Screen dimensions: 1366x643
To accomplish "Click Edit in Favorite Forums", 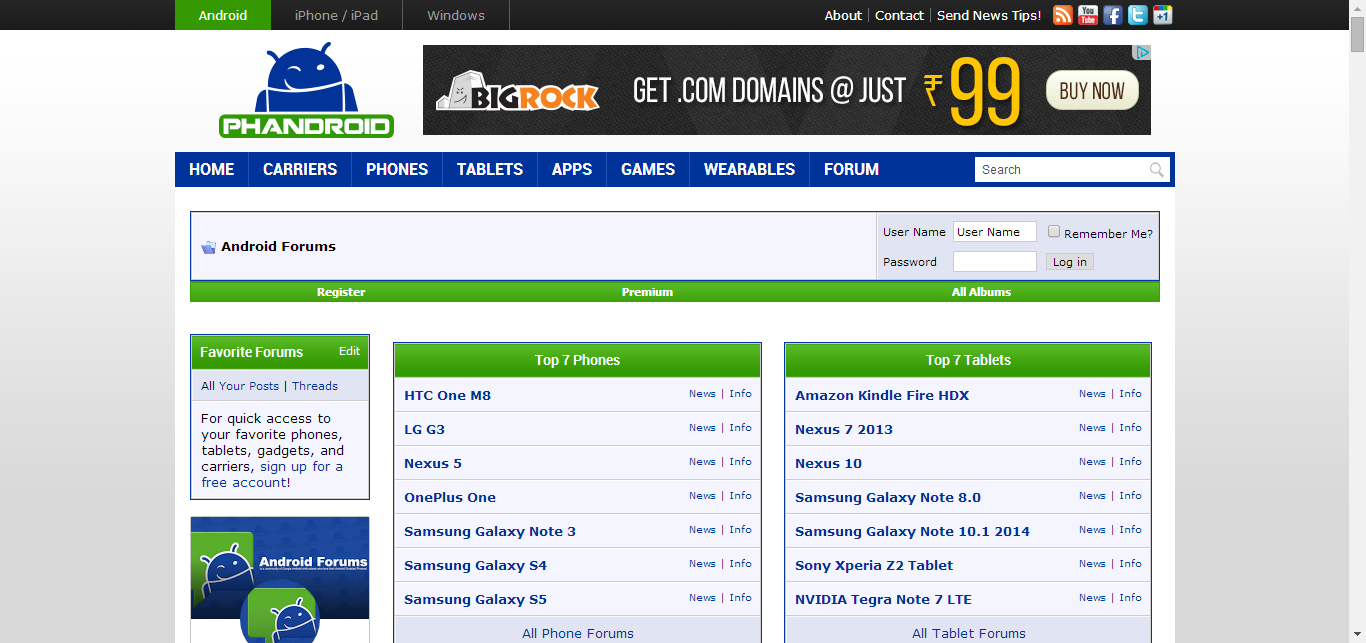I will click(x=349, y=351).
